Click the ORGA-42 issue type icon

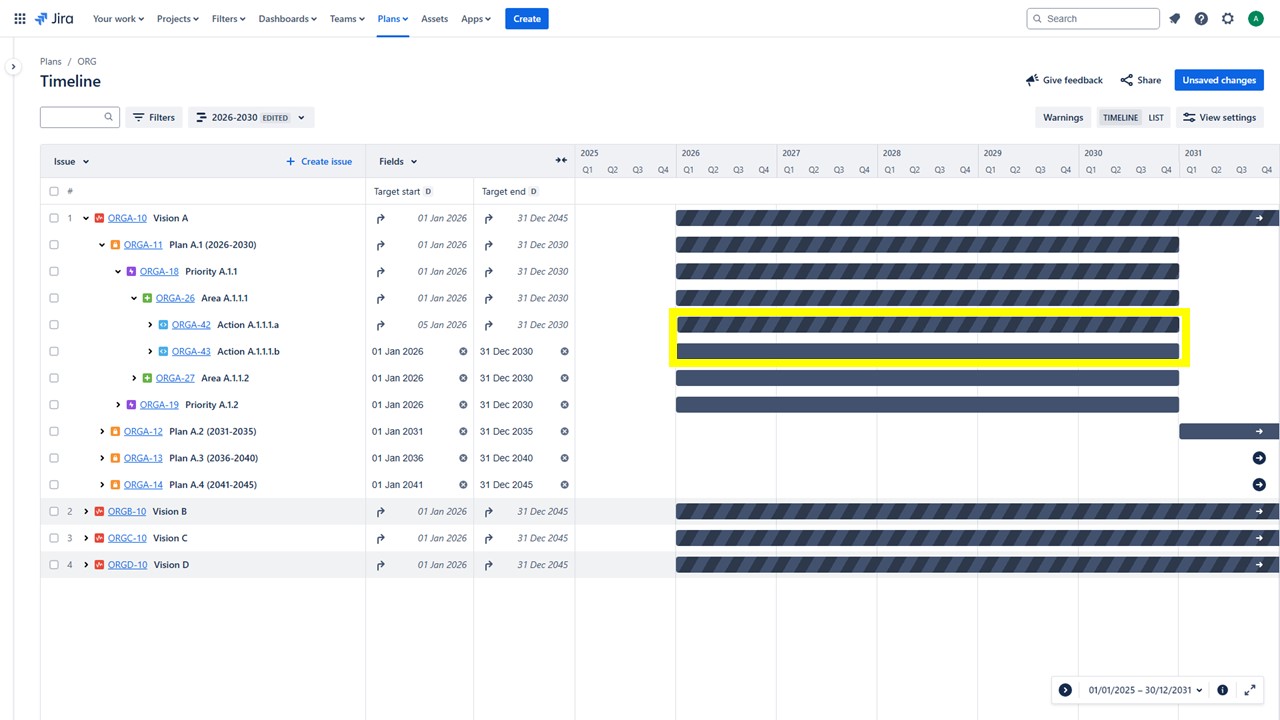click(164, 325)
